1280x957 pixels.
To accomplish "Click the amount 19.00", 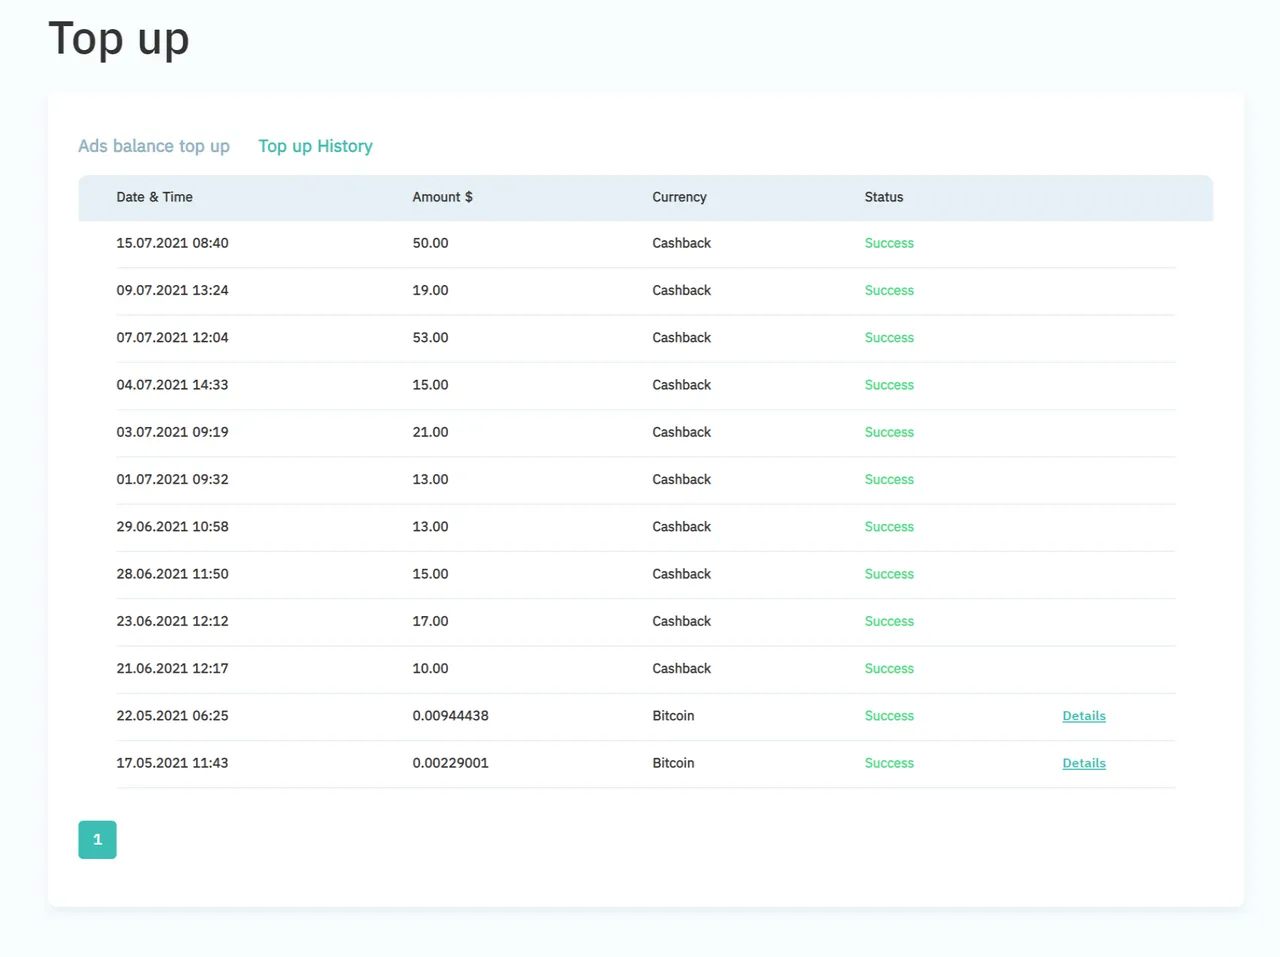I will 430,290.
